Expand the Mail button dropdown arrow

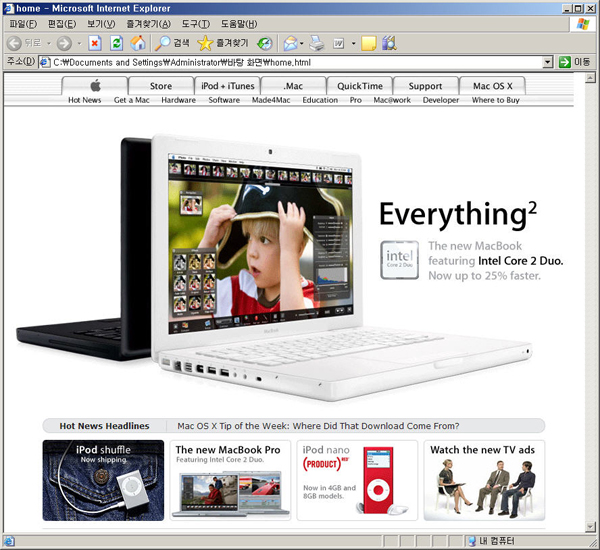tap(302, 44)
